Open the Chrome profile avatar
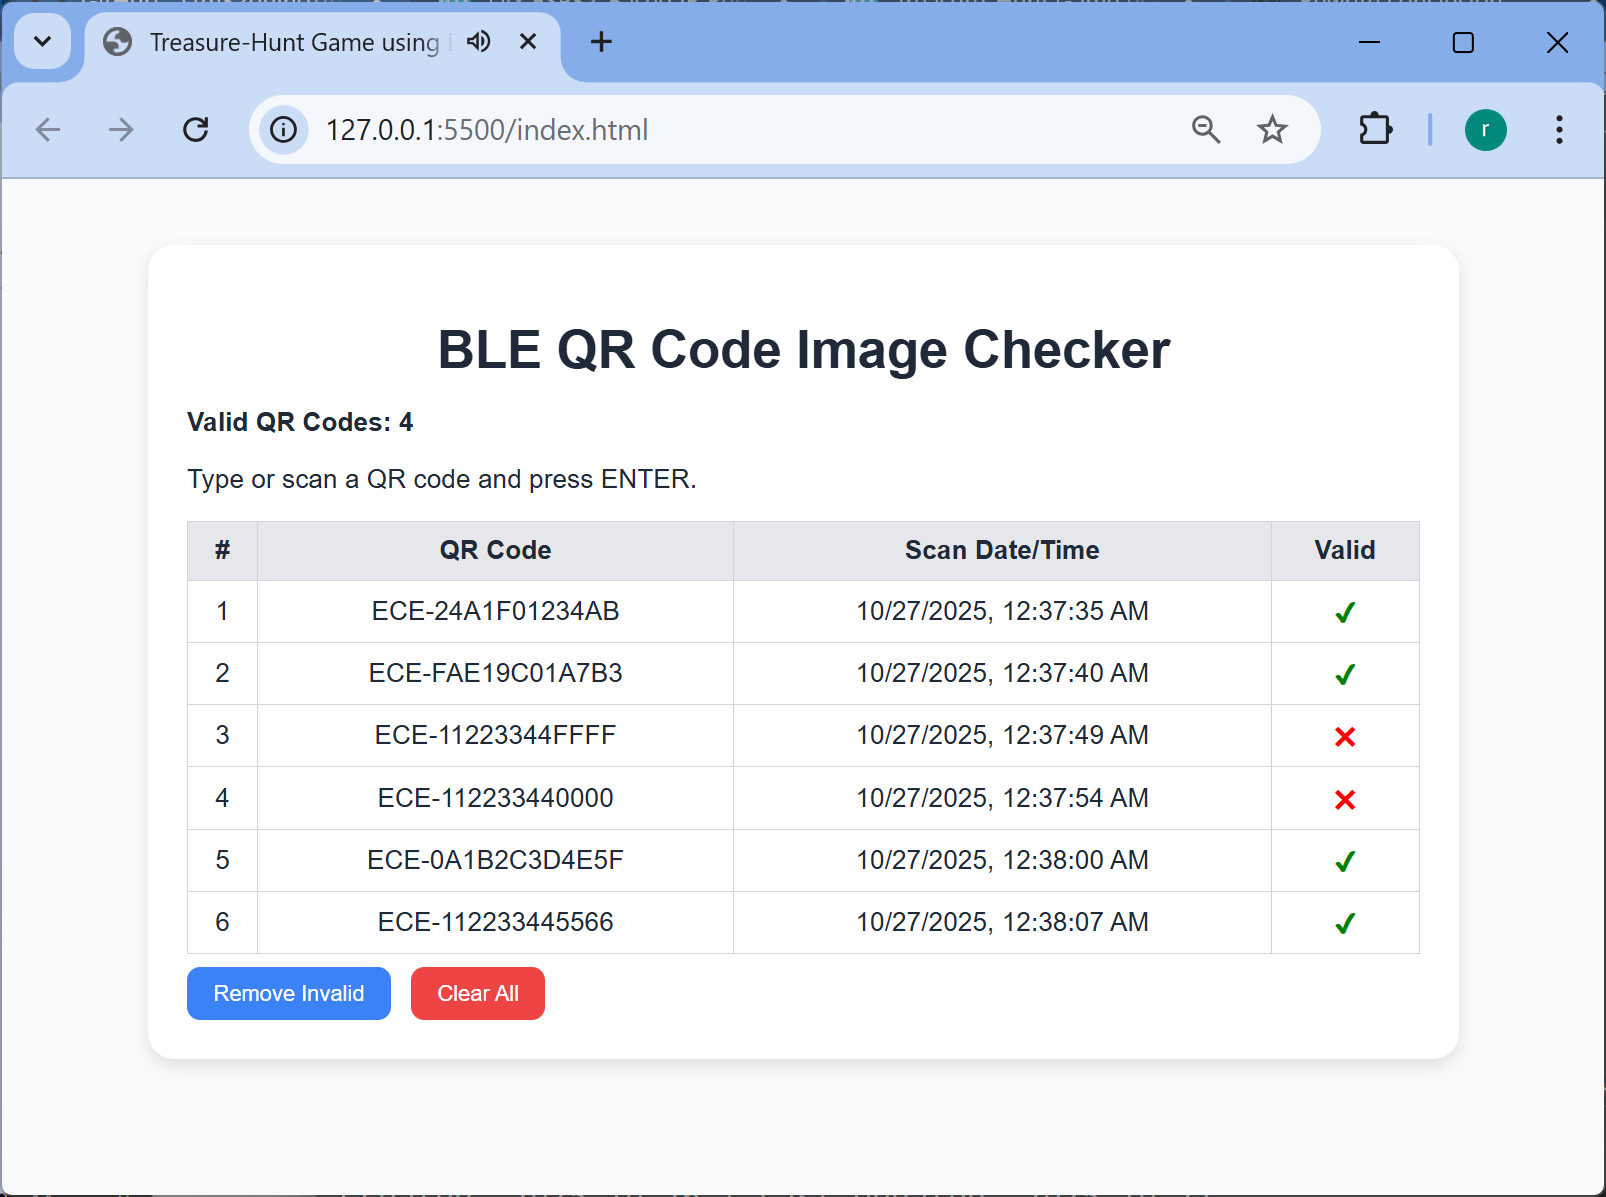Image resolution: width=1606 pixels, height=1197 pixels. 1485,130
